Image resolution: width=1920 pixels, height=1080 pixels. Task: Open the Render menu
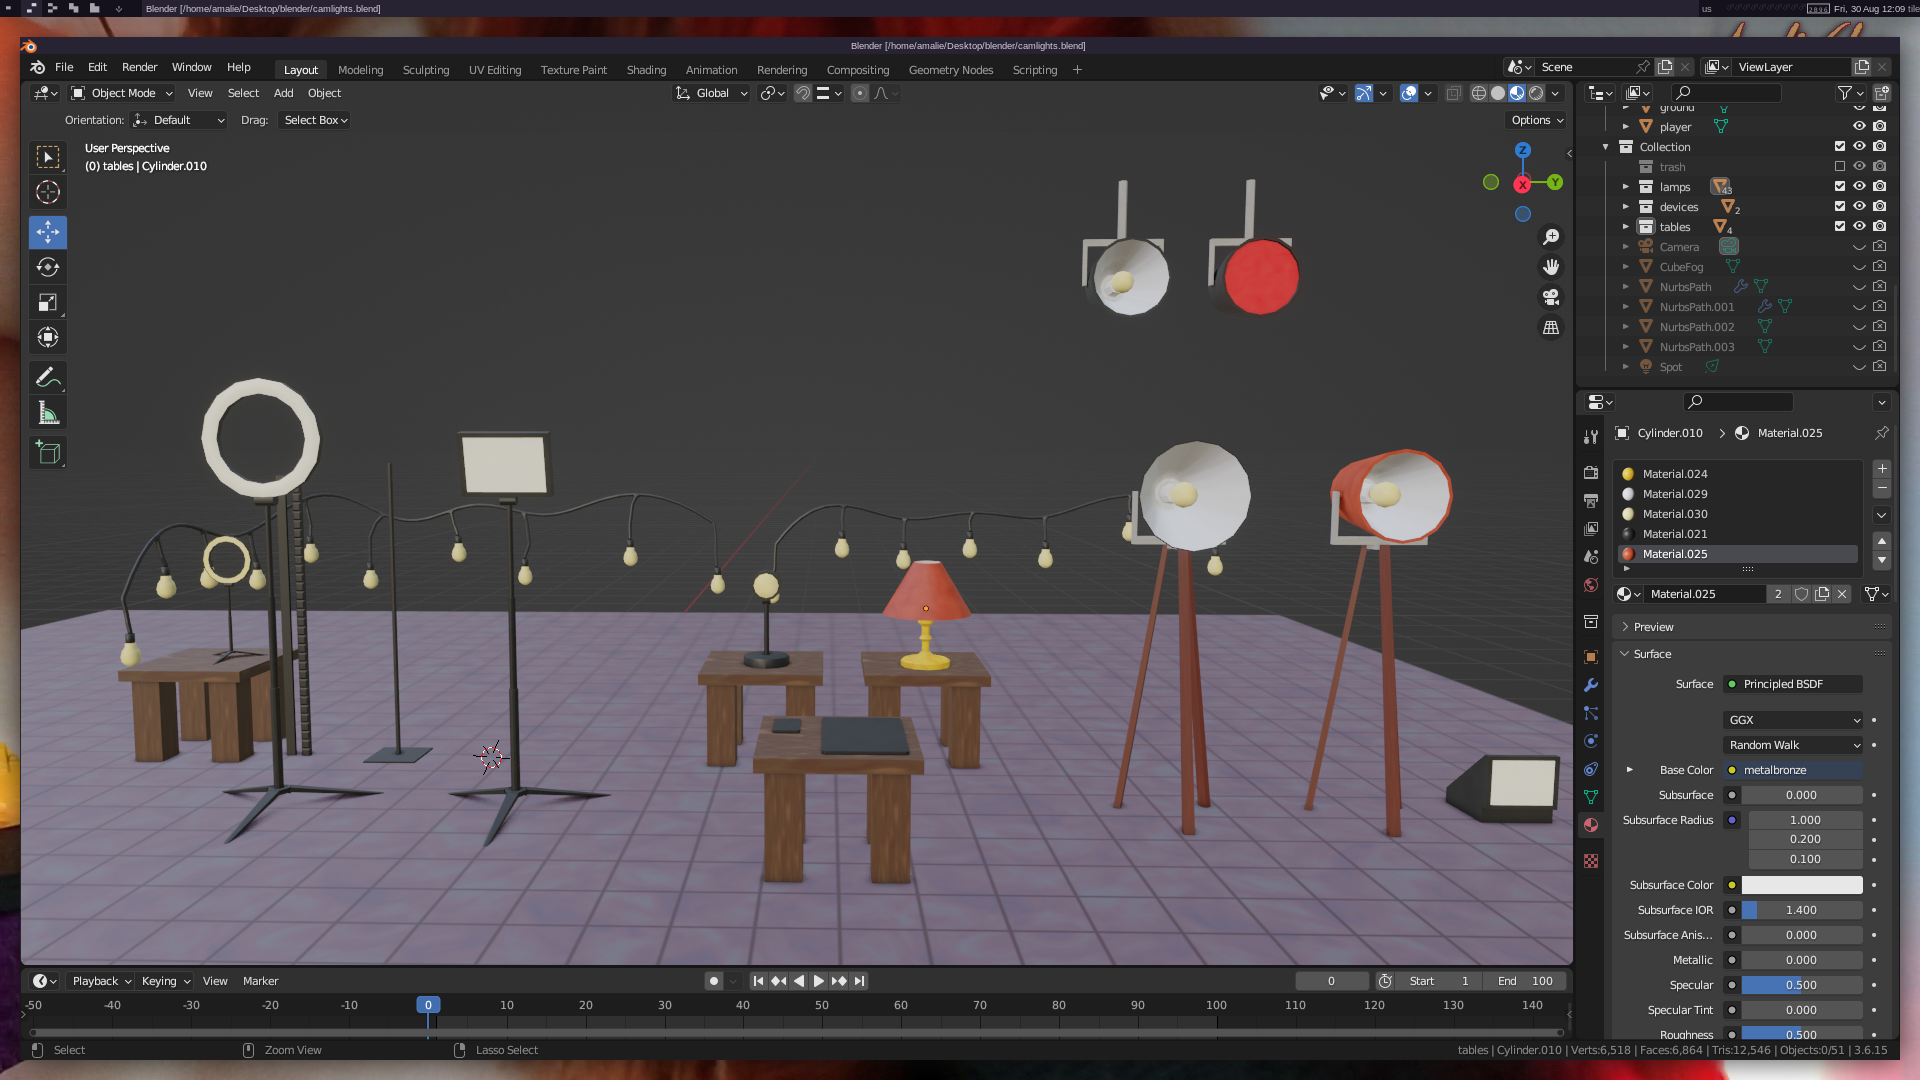(139, 67)
